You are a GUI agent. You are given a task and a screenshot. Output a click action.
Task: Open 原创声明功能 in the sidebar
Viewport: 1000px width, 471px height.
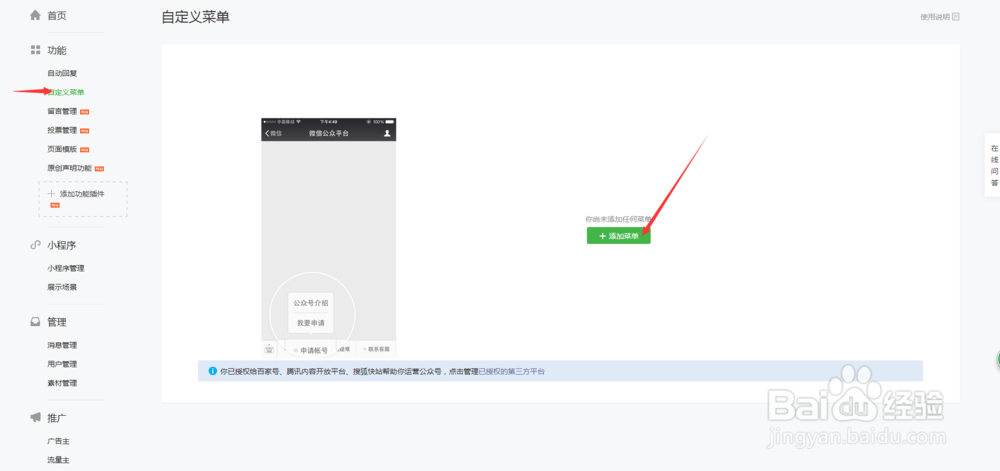(x=70, y=168)
